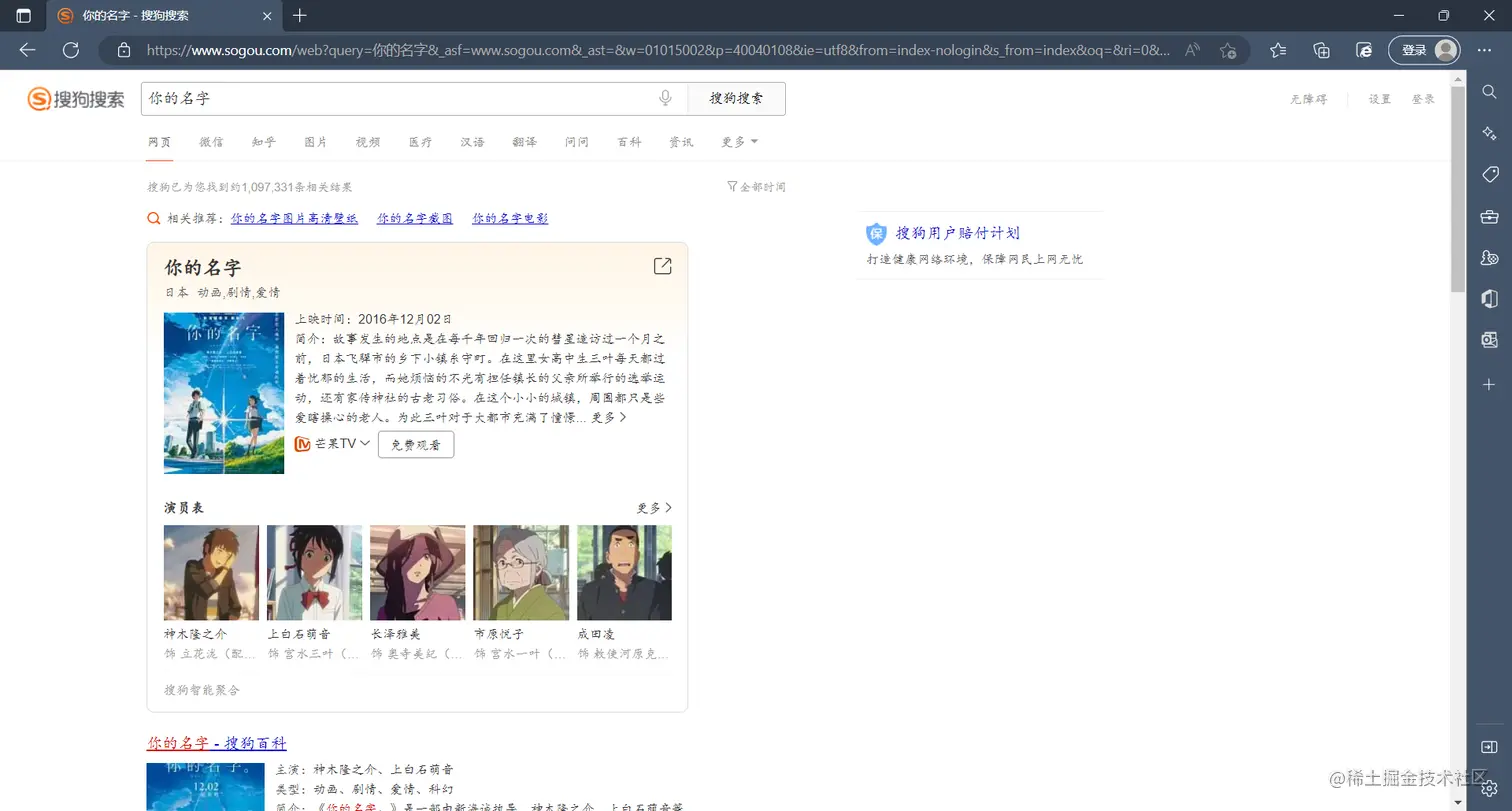Close the 你的名字 search tab

(x=266, y=16)
